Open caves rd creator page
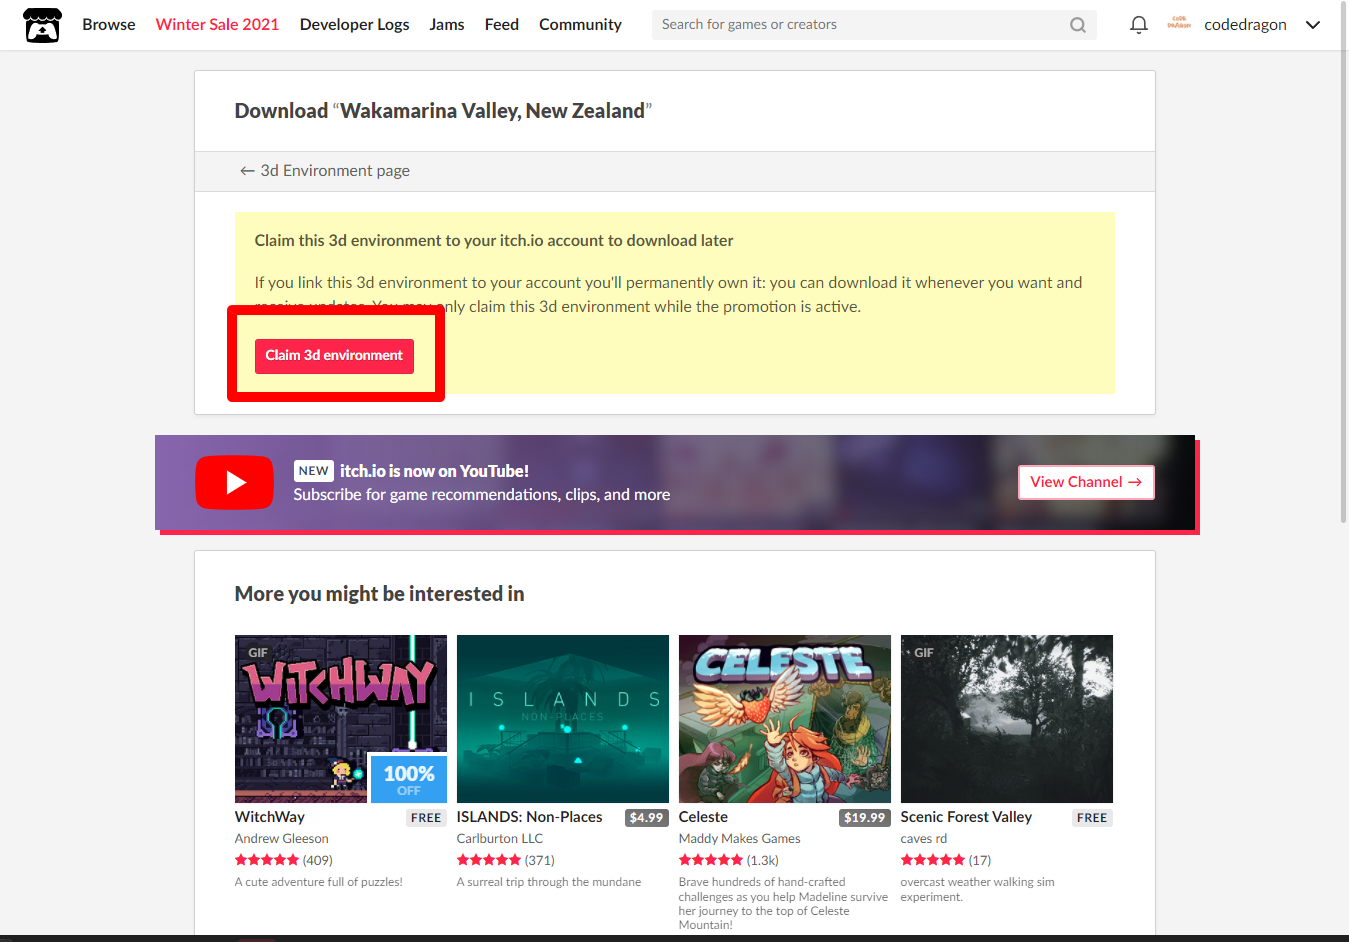Screen dimensions: 1349x942 924,839
